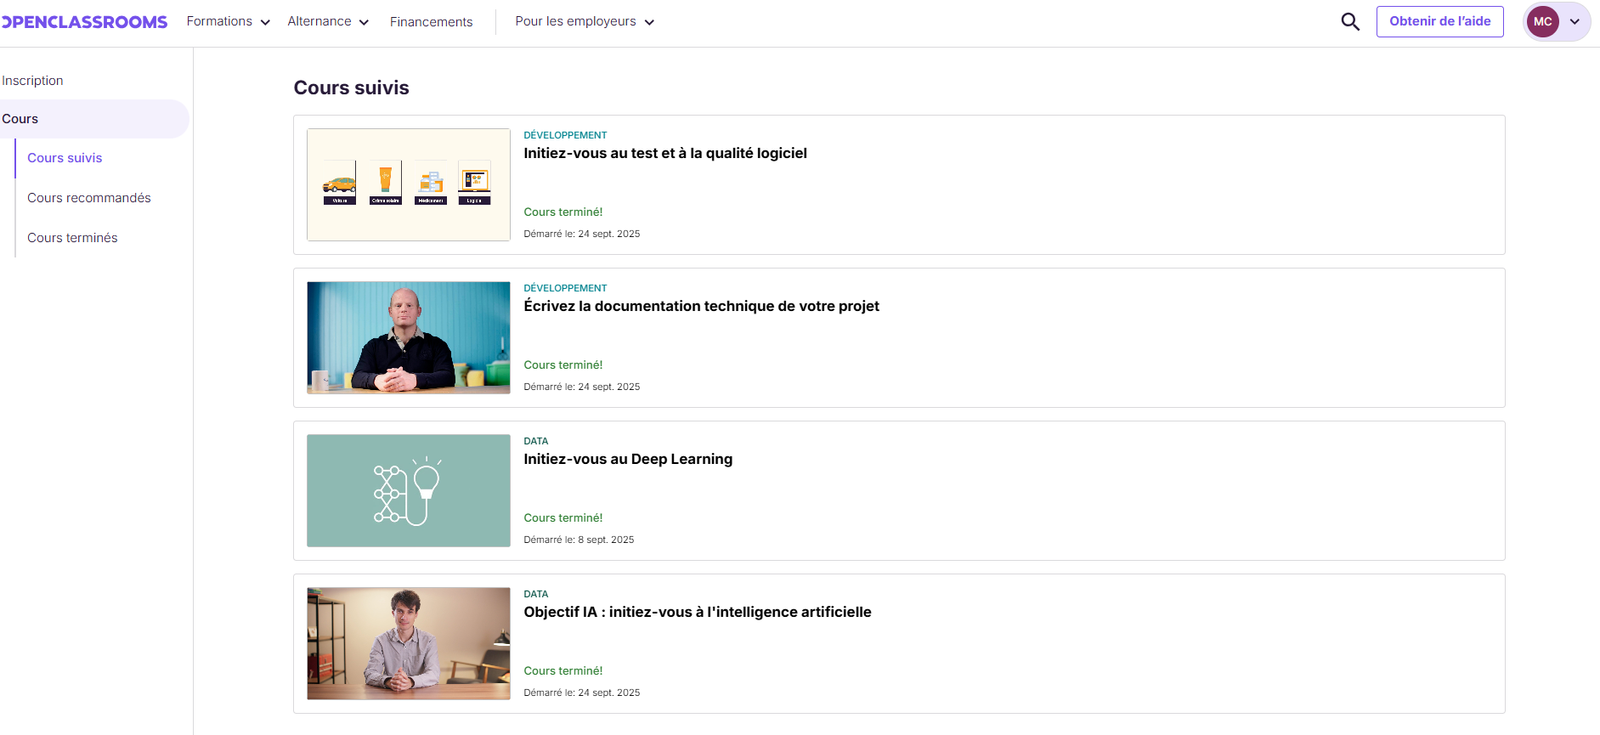Viewport: 1600px width, 735px height.
Task: Open the Financements menu item
Action: click(x=431, y=22)
